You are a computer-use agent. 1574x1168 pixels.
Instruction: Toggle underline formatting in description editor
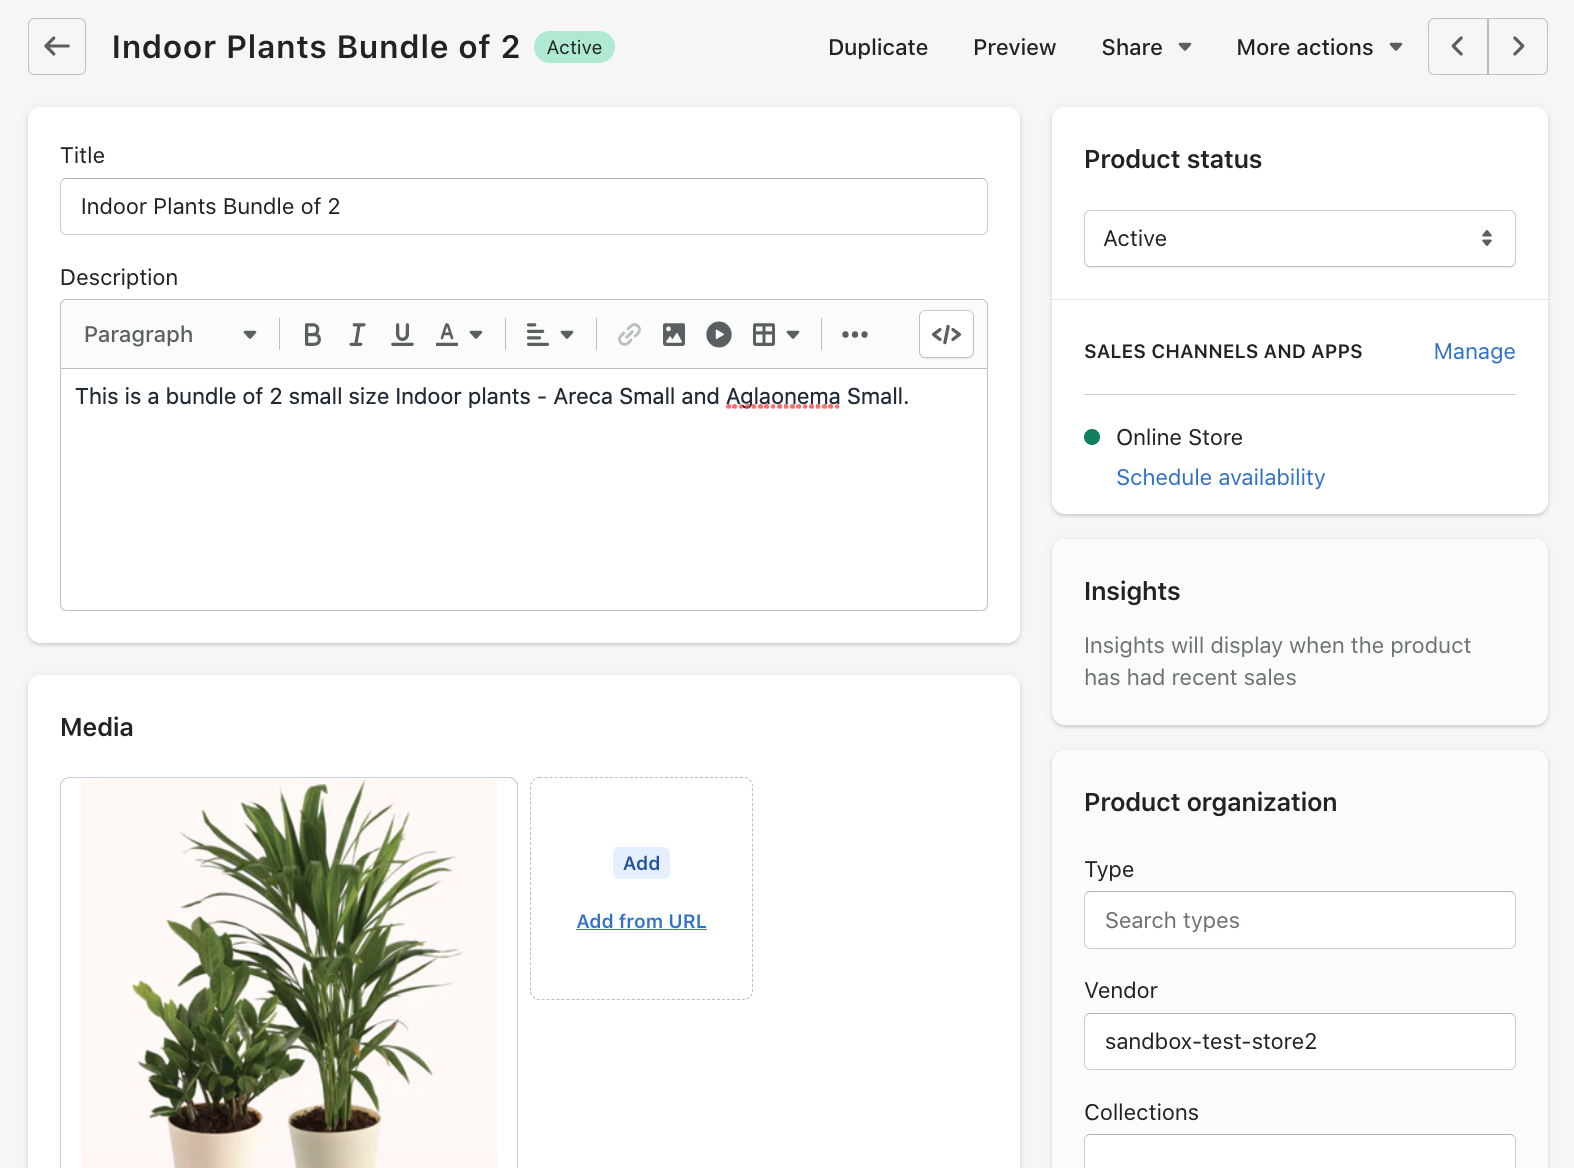click(x=402, y=335)
